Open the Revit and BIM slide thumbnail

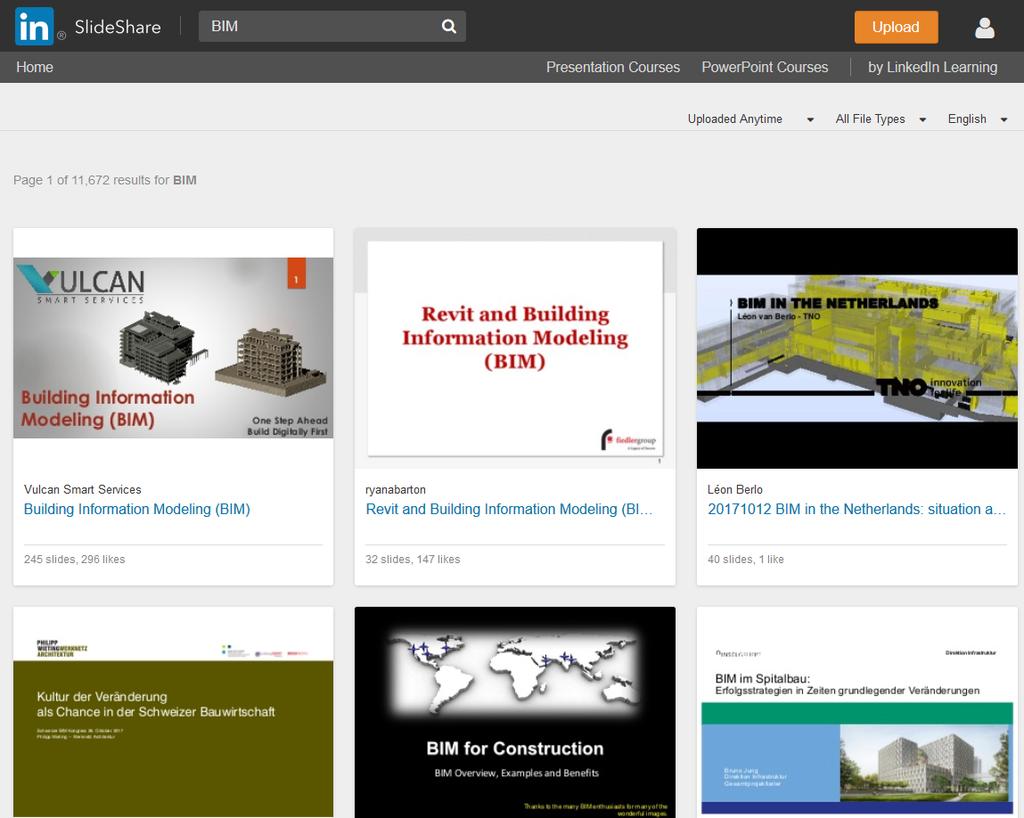(x=515, y=349)
